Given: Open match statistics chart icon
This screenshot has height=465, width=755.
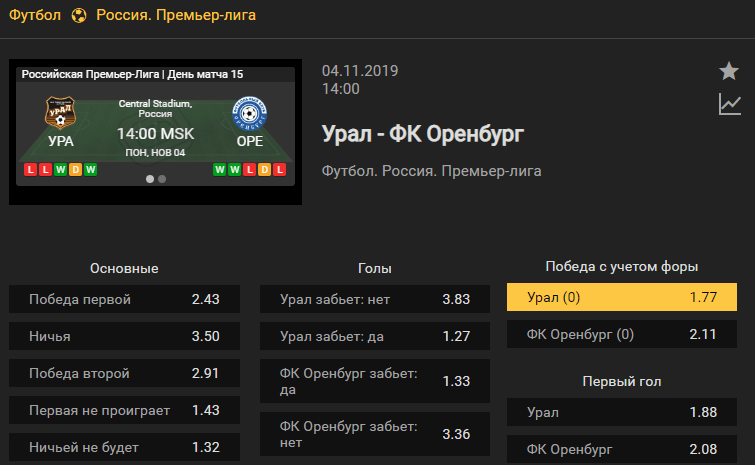Looking at the screenshot, I should pos(729,104).
